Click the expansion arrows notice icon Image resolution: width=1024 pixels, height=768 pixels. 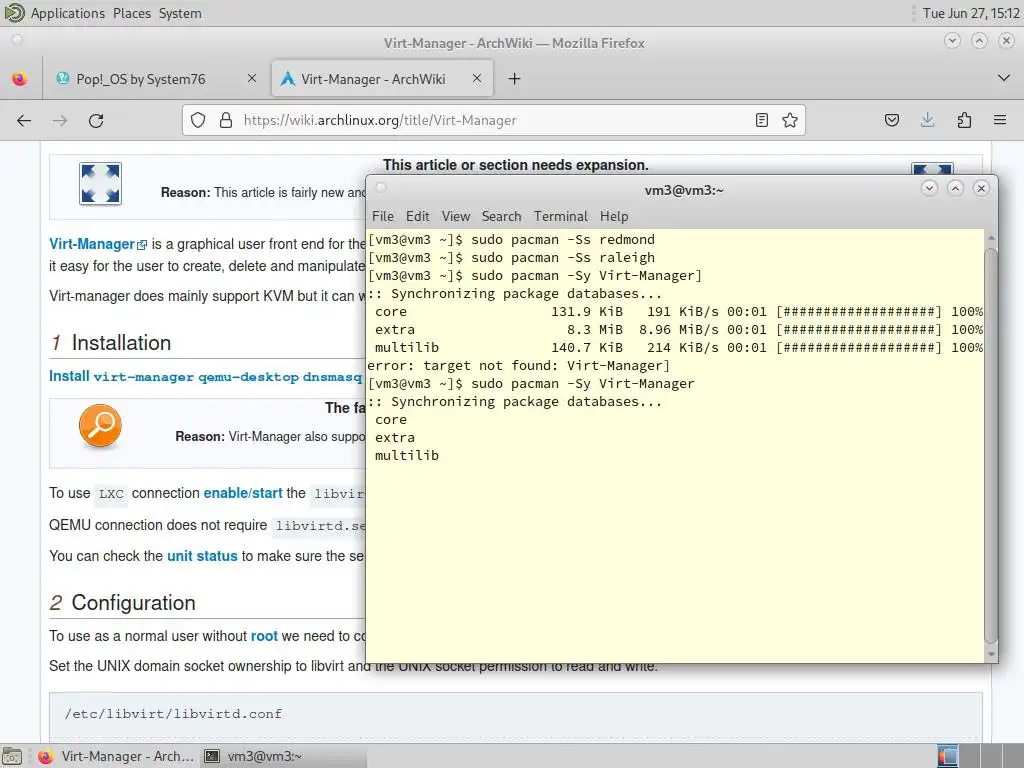point(100,184)
